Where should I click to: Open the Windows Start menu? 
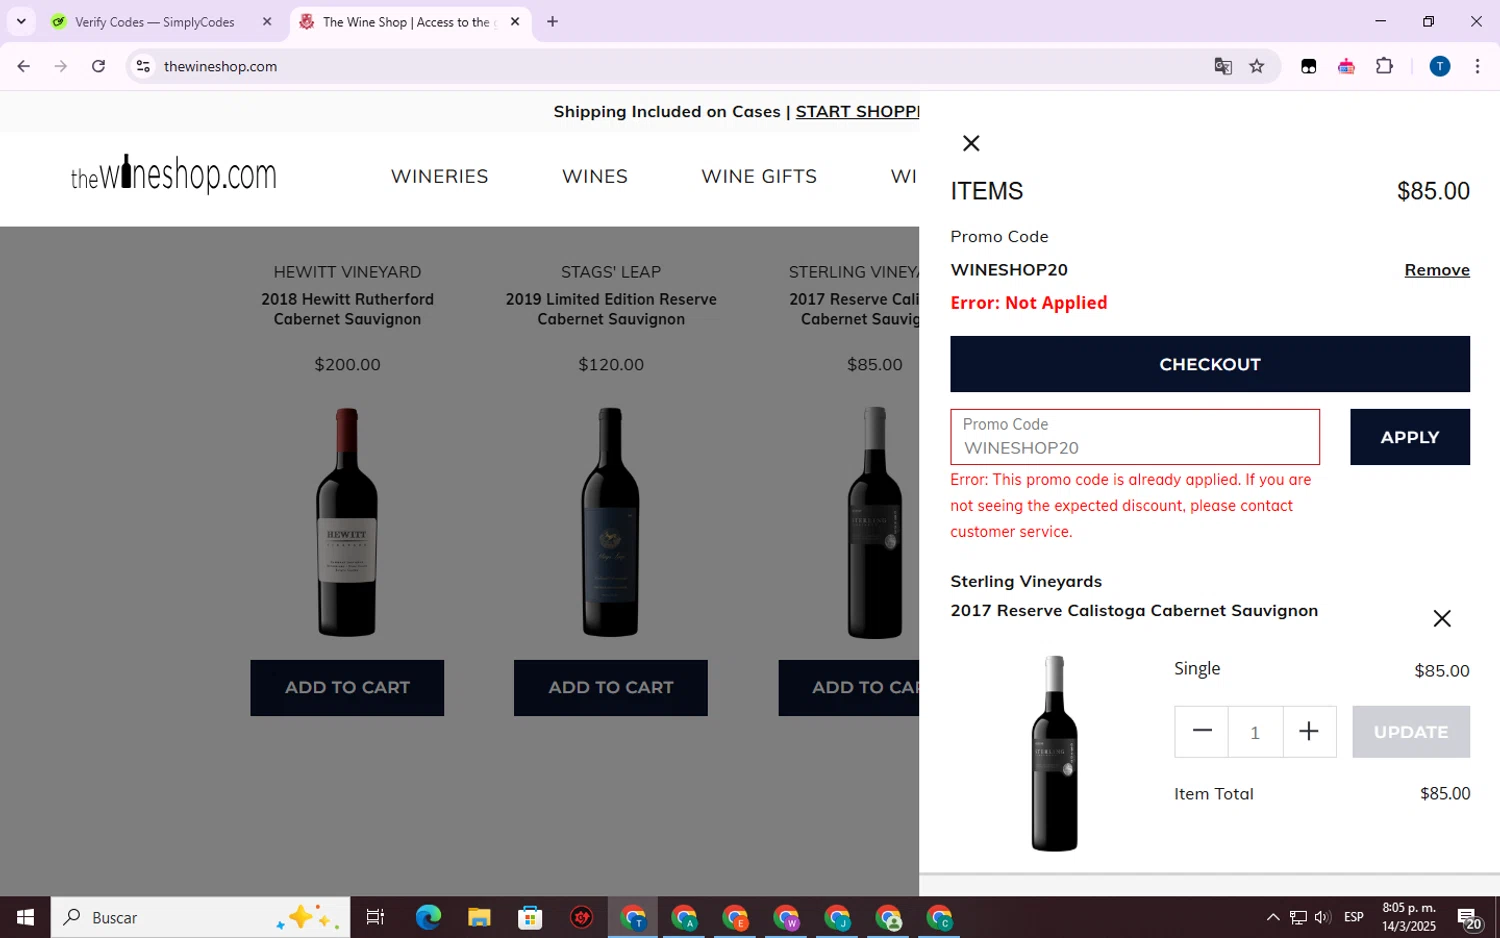coord(25,917)
